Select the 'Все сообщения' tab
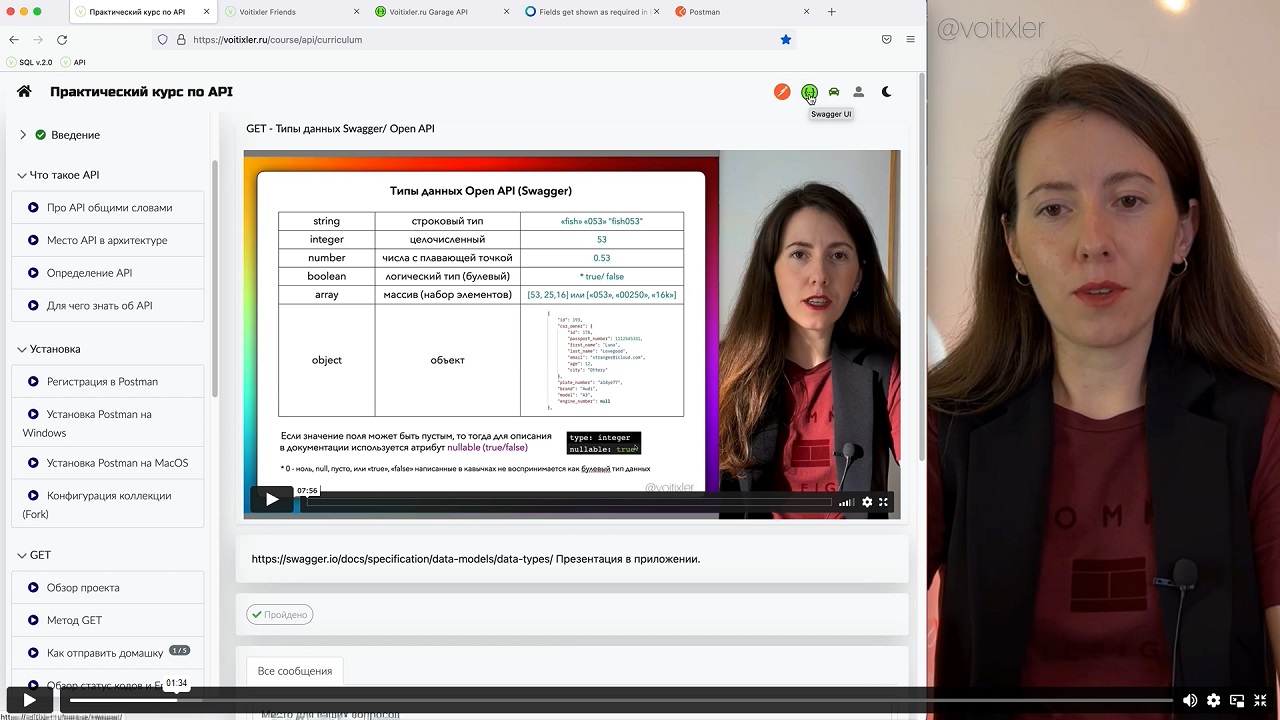The width and height of the screenshot is (1280, 720). pos(294,671)
